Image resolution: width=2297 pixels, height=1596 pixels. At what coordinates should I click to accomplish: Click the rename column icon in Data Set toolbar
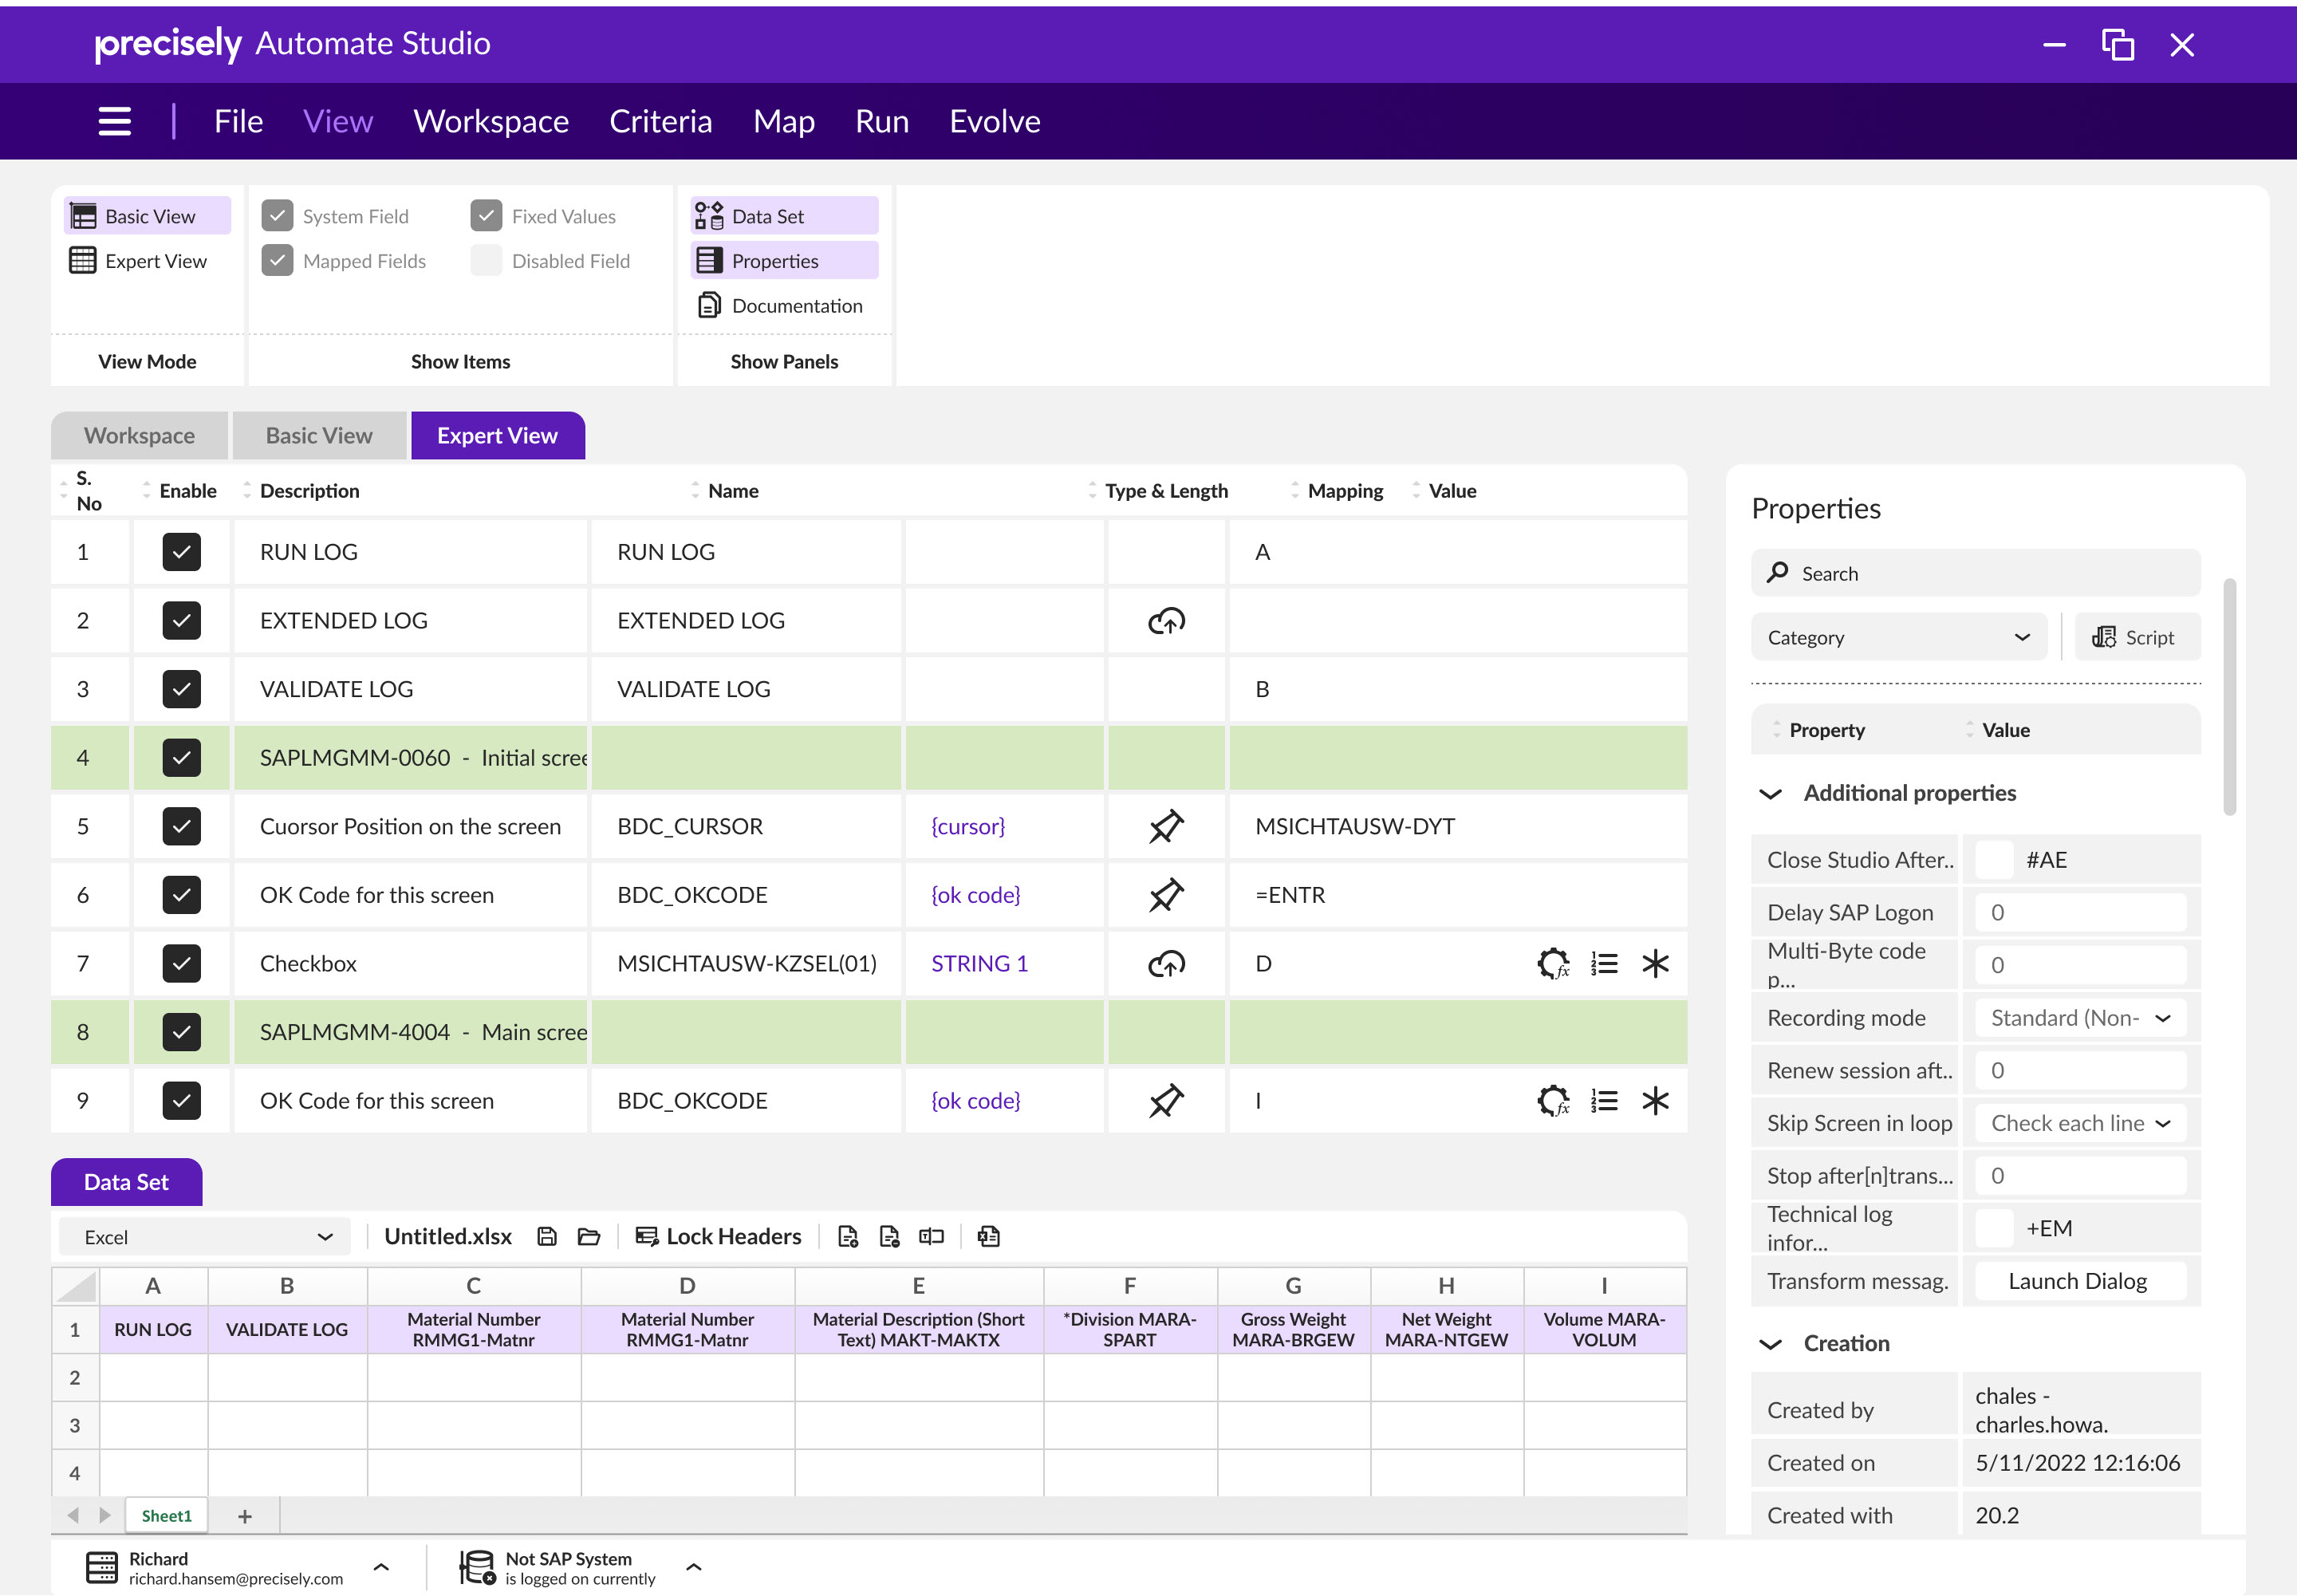[931, 1237]
